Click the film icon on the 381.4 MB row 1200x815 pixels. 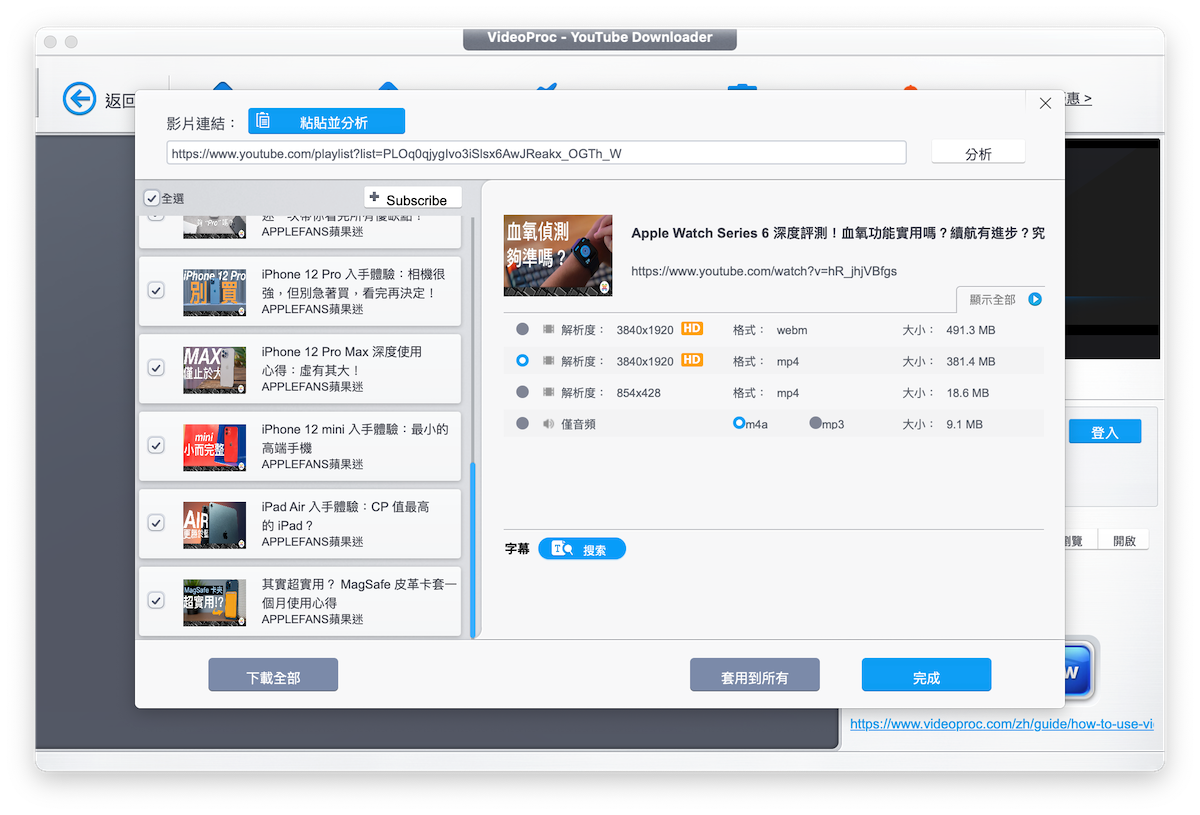pyautogui.click(x=549, y=361)
